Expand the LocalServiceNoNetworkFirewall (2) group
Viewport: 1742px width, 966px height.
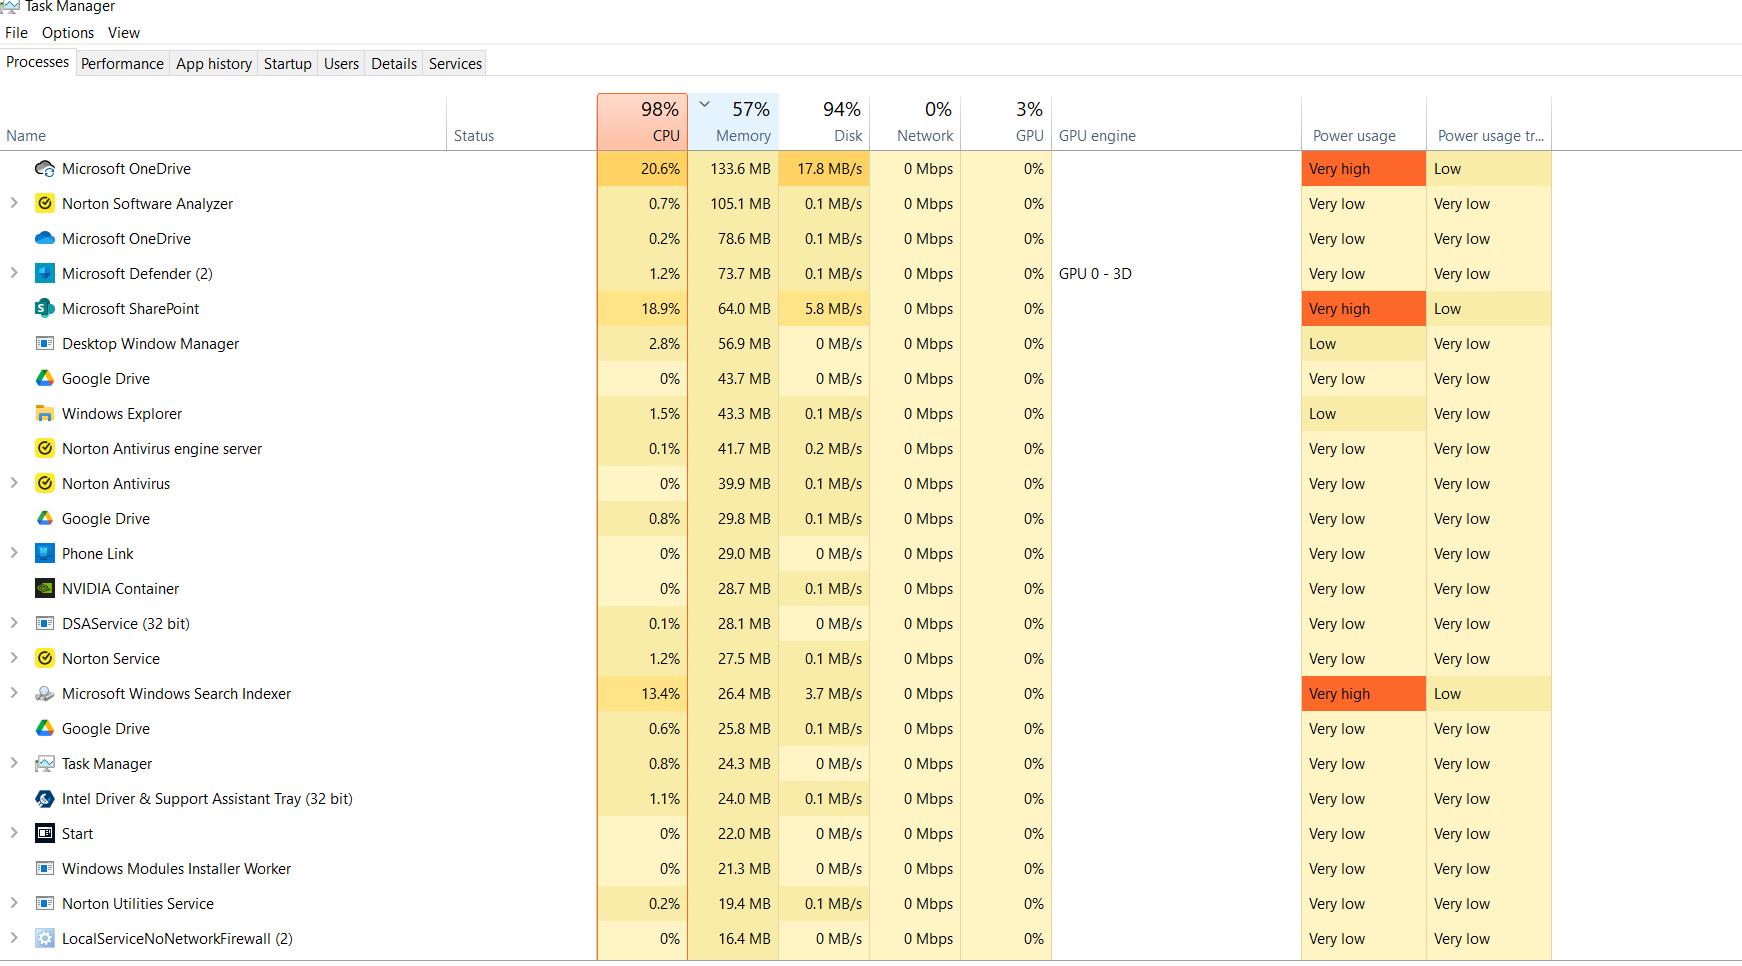[x=14, y=938]
